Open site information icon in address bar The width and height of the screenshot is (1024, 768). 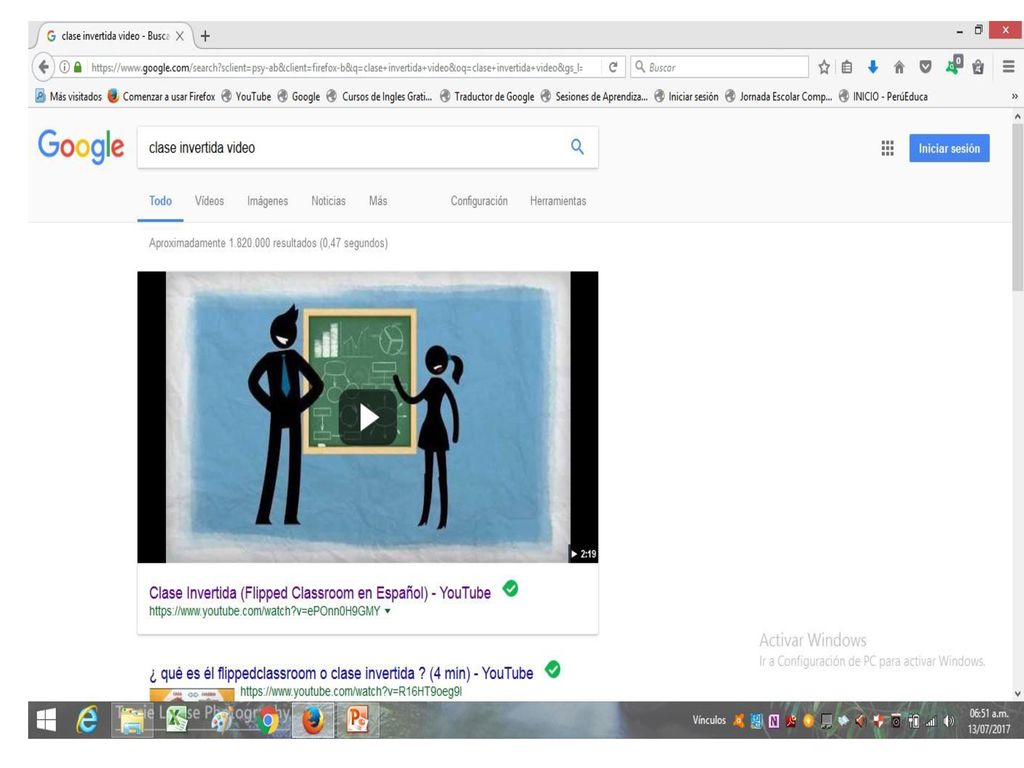coord(65,67)
